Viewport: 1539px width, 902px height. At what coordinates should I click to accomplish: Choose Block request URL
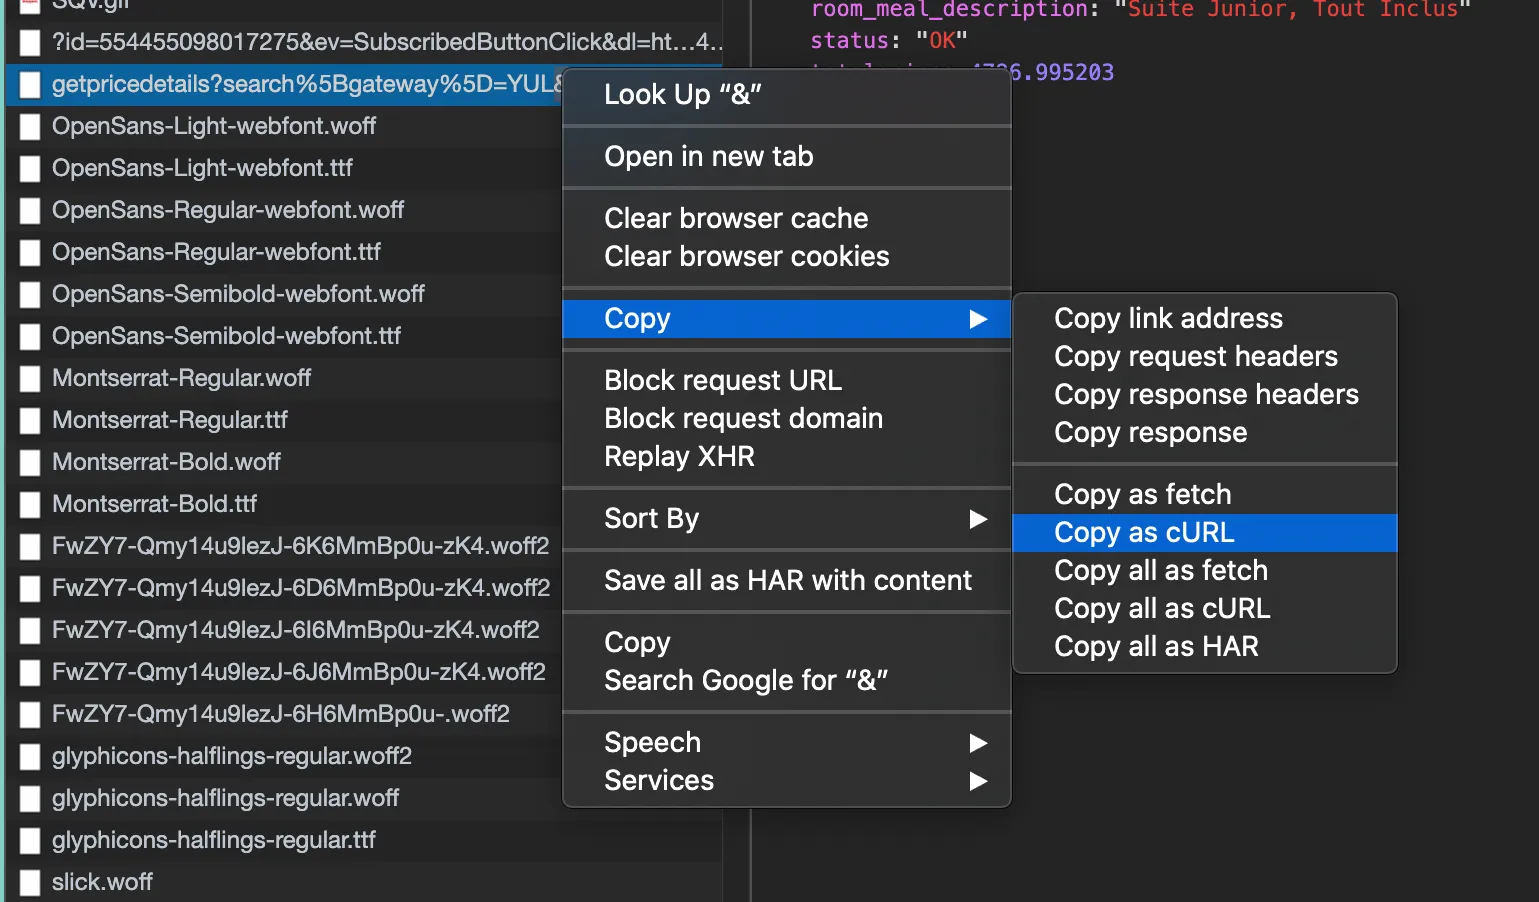pos(786,381)
